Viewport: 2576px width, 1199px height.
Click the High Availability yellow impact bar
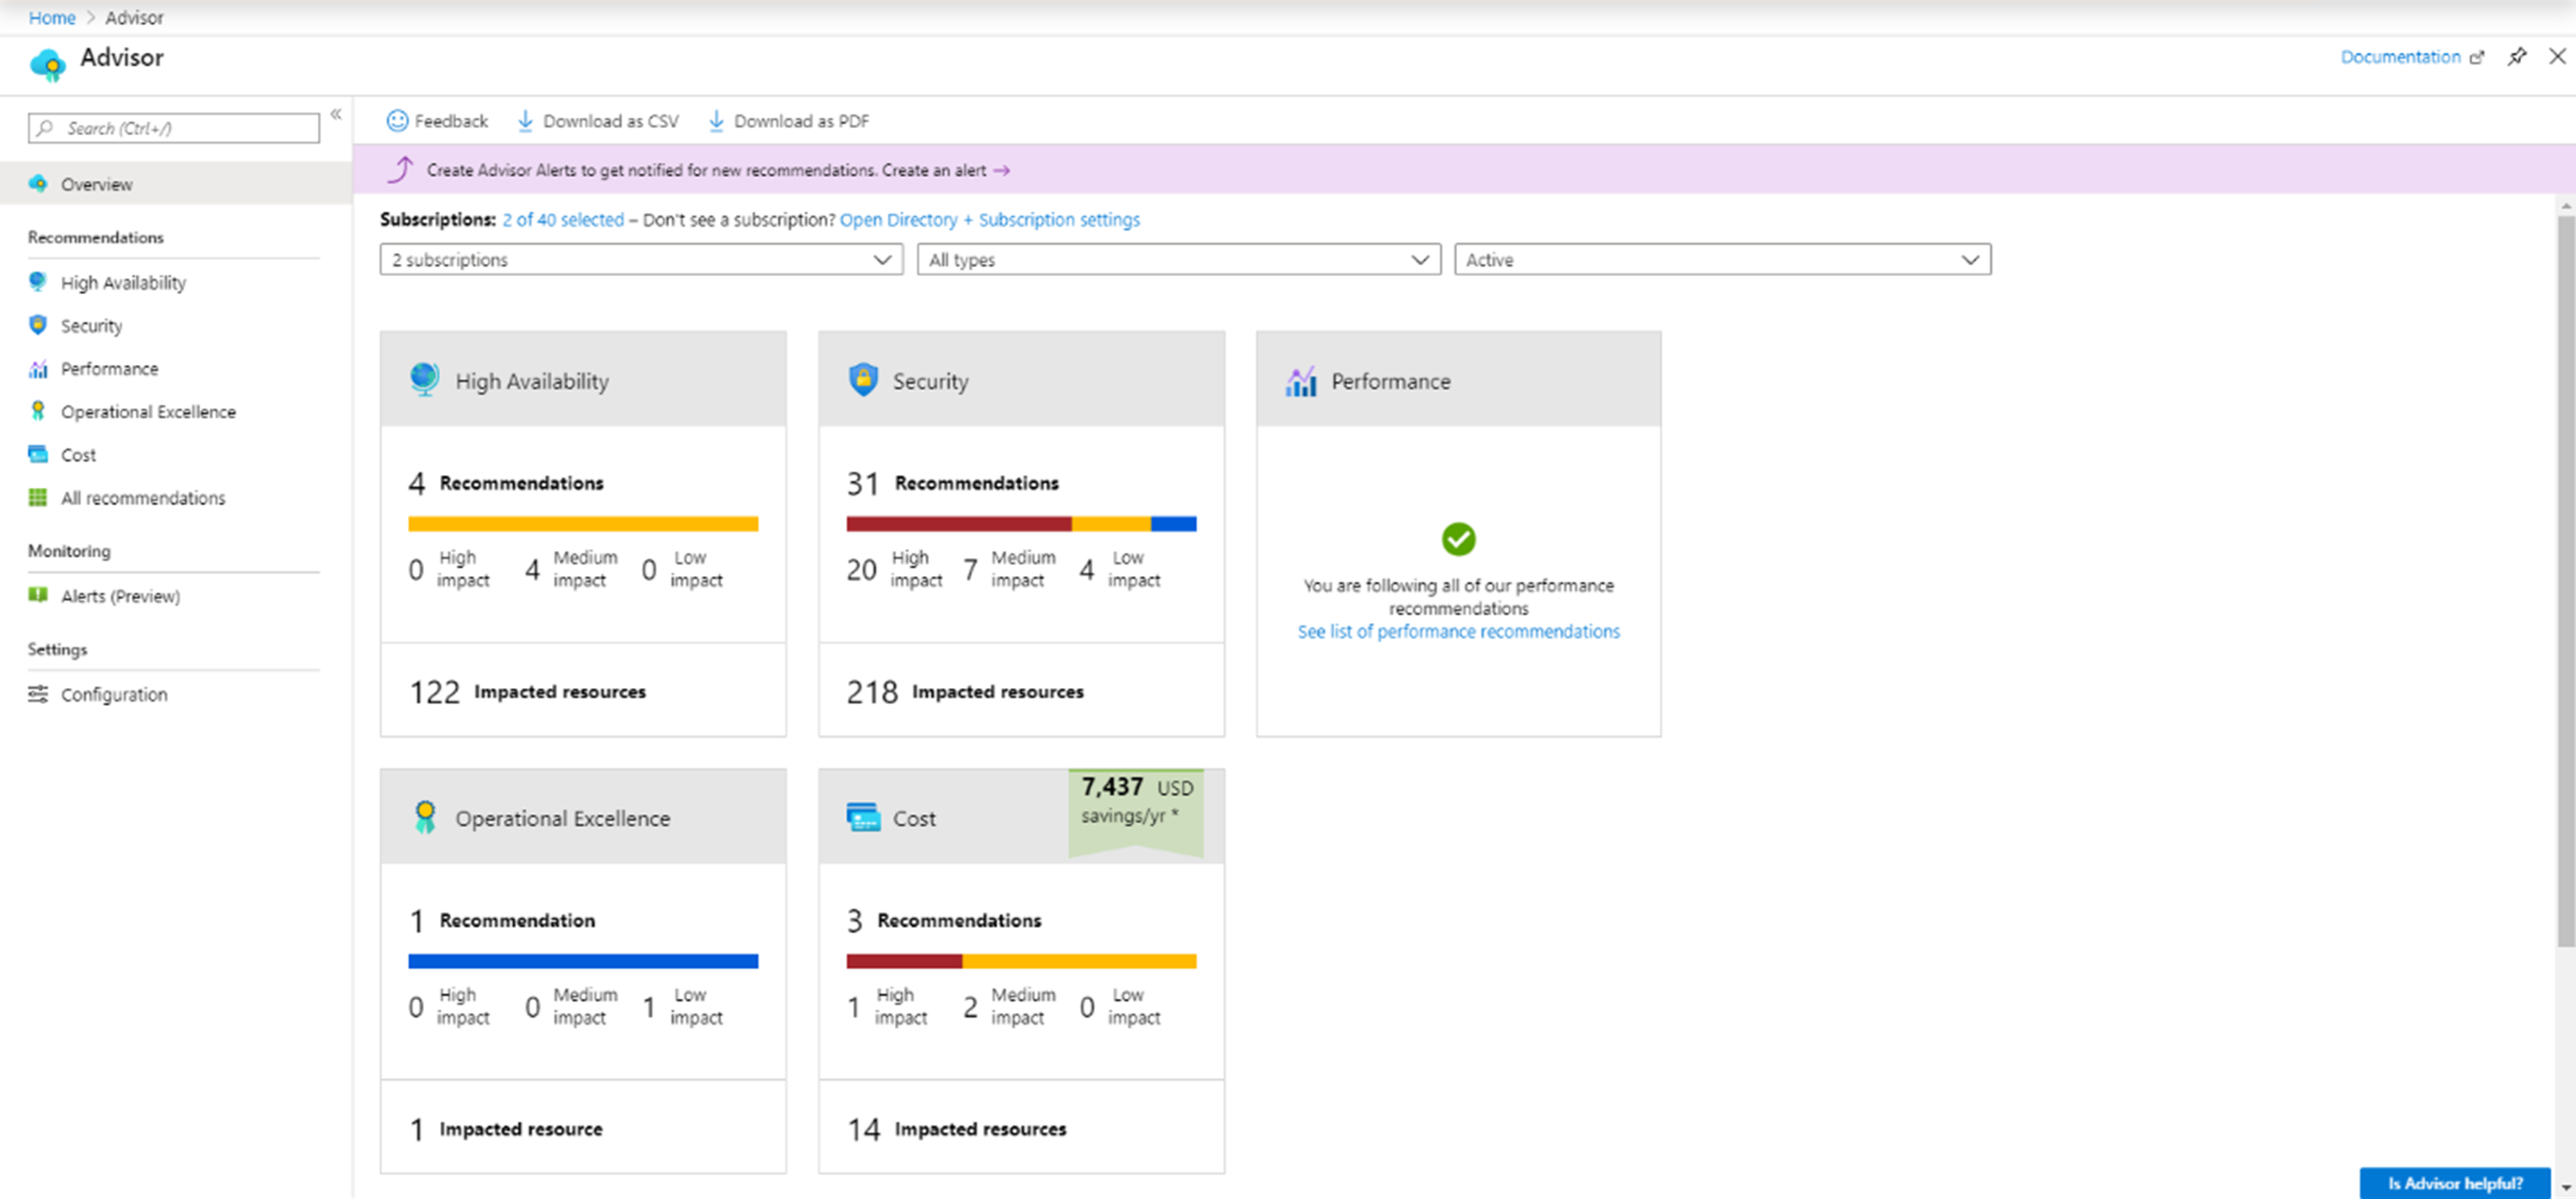pos(583,523)
